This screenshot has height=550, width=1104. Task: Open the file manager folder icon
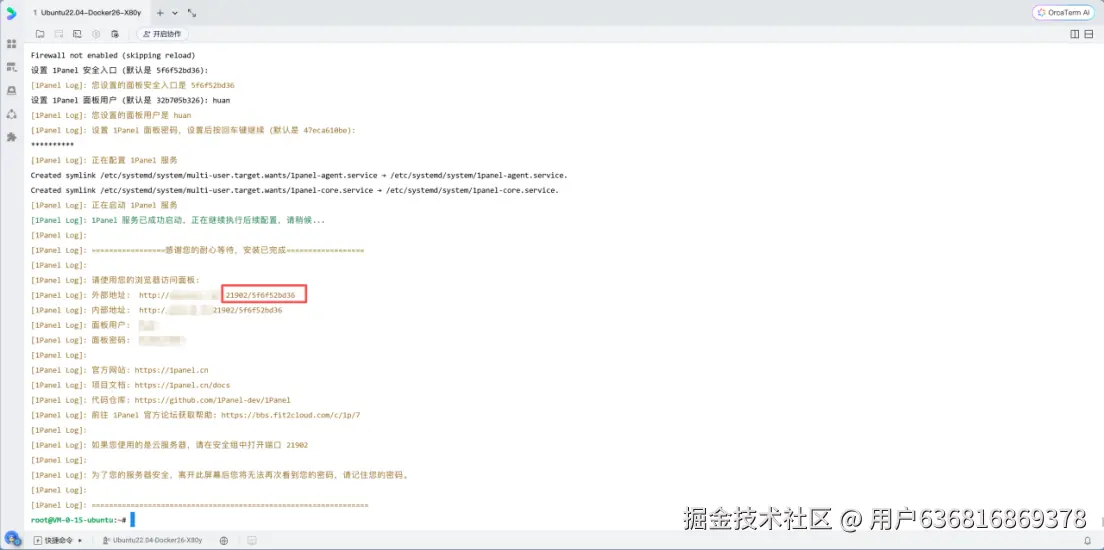(40, 34)
